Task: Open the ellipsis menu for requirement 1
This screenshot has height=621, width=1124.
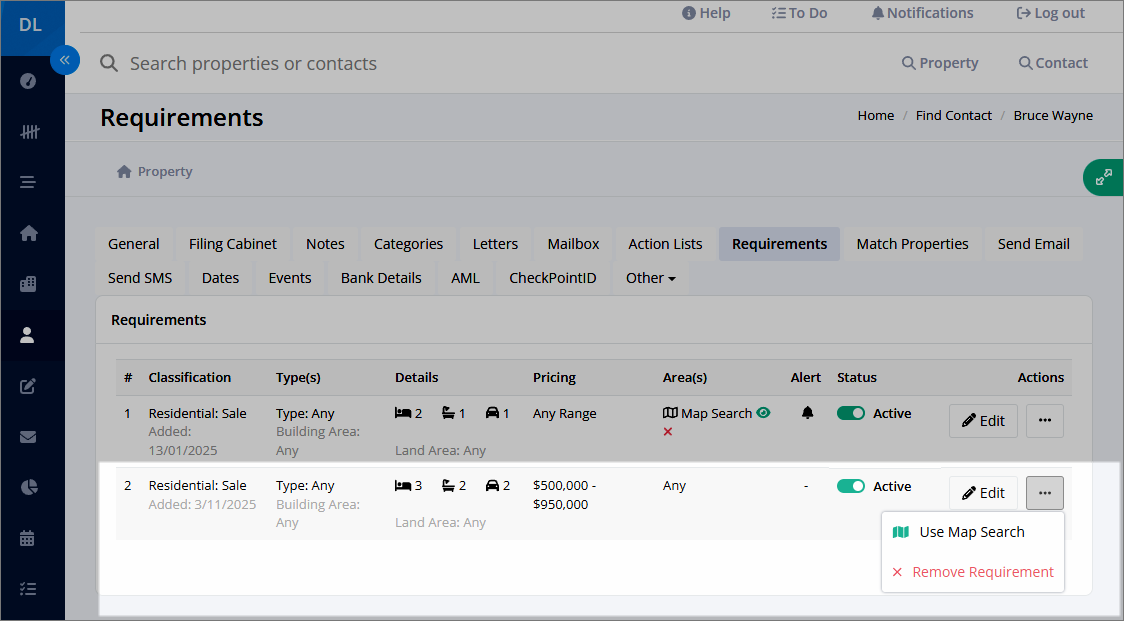Action: pos(1044,420)
